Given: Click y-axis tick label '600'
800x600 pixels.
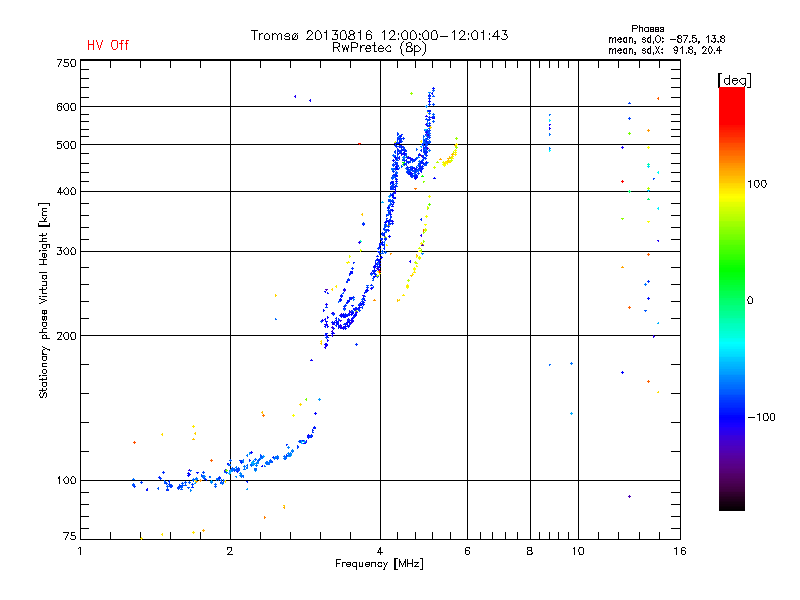Looking at the screenshot, I should 66,107.
